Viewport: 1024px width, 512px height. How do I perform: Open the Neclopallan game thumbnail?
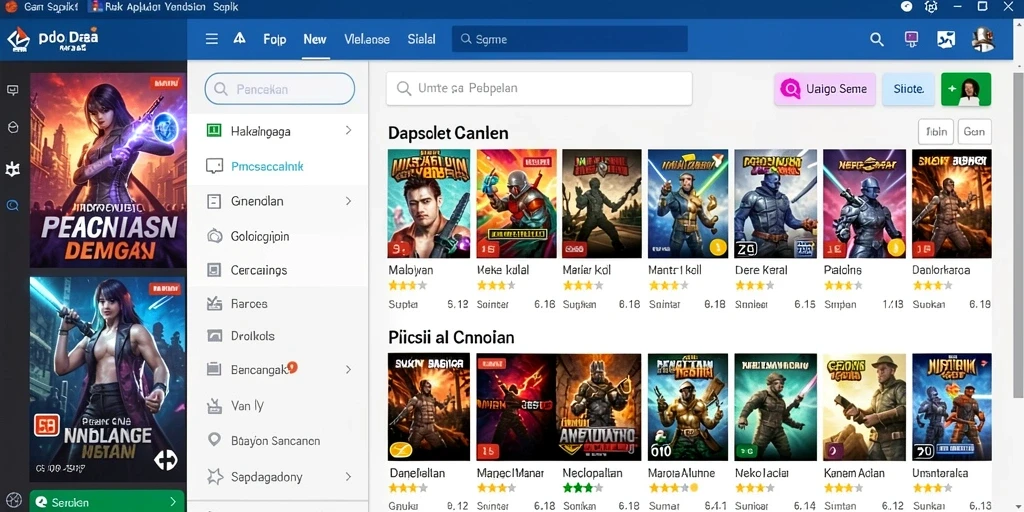(x=599, y=408)
